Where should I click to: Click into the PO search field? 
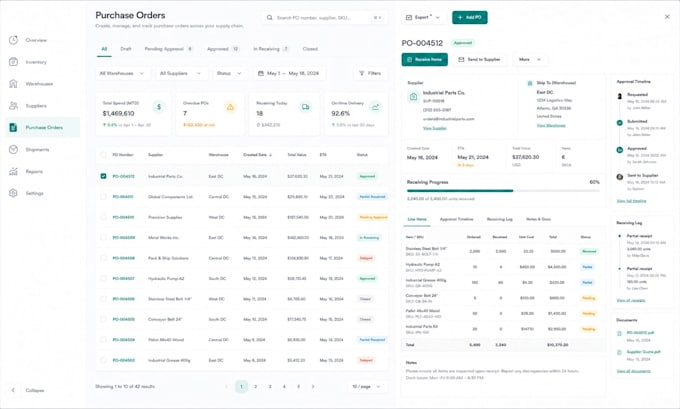(x=324, y=18)
